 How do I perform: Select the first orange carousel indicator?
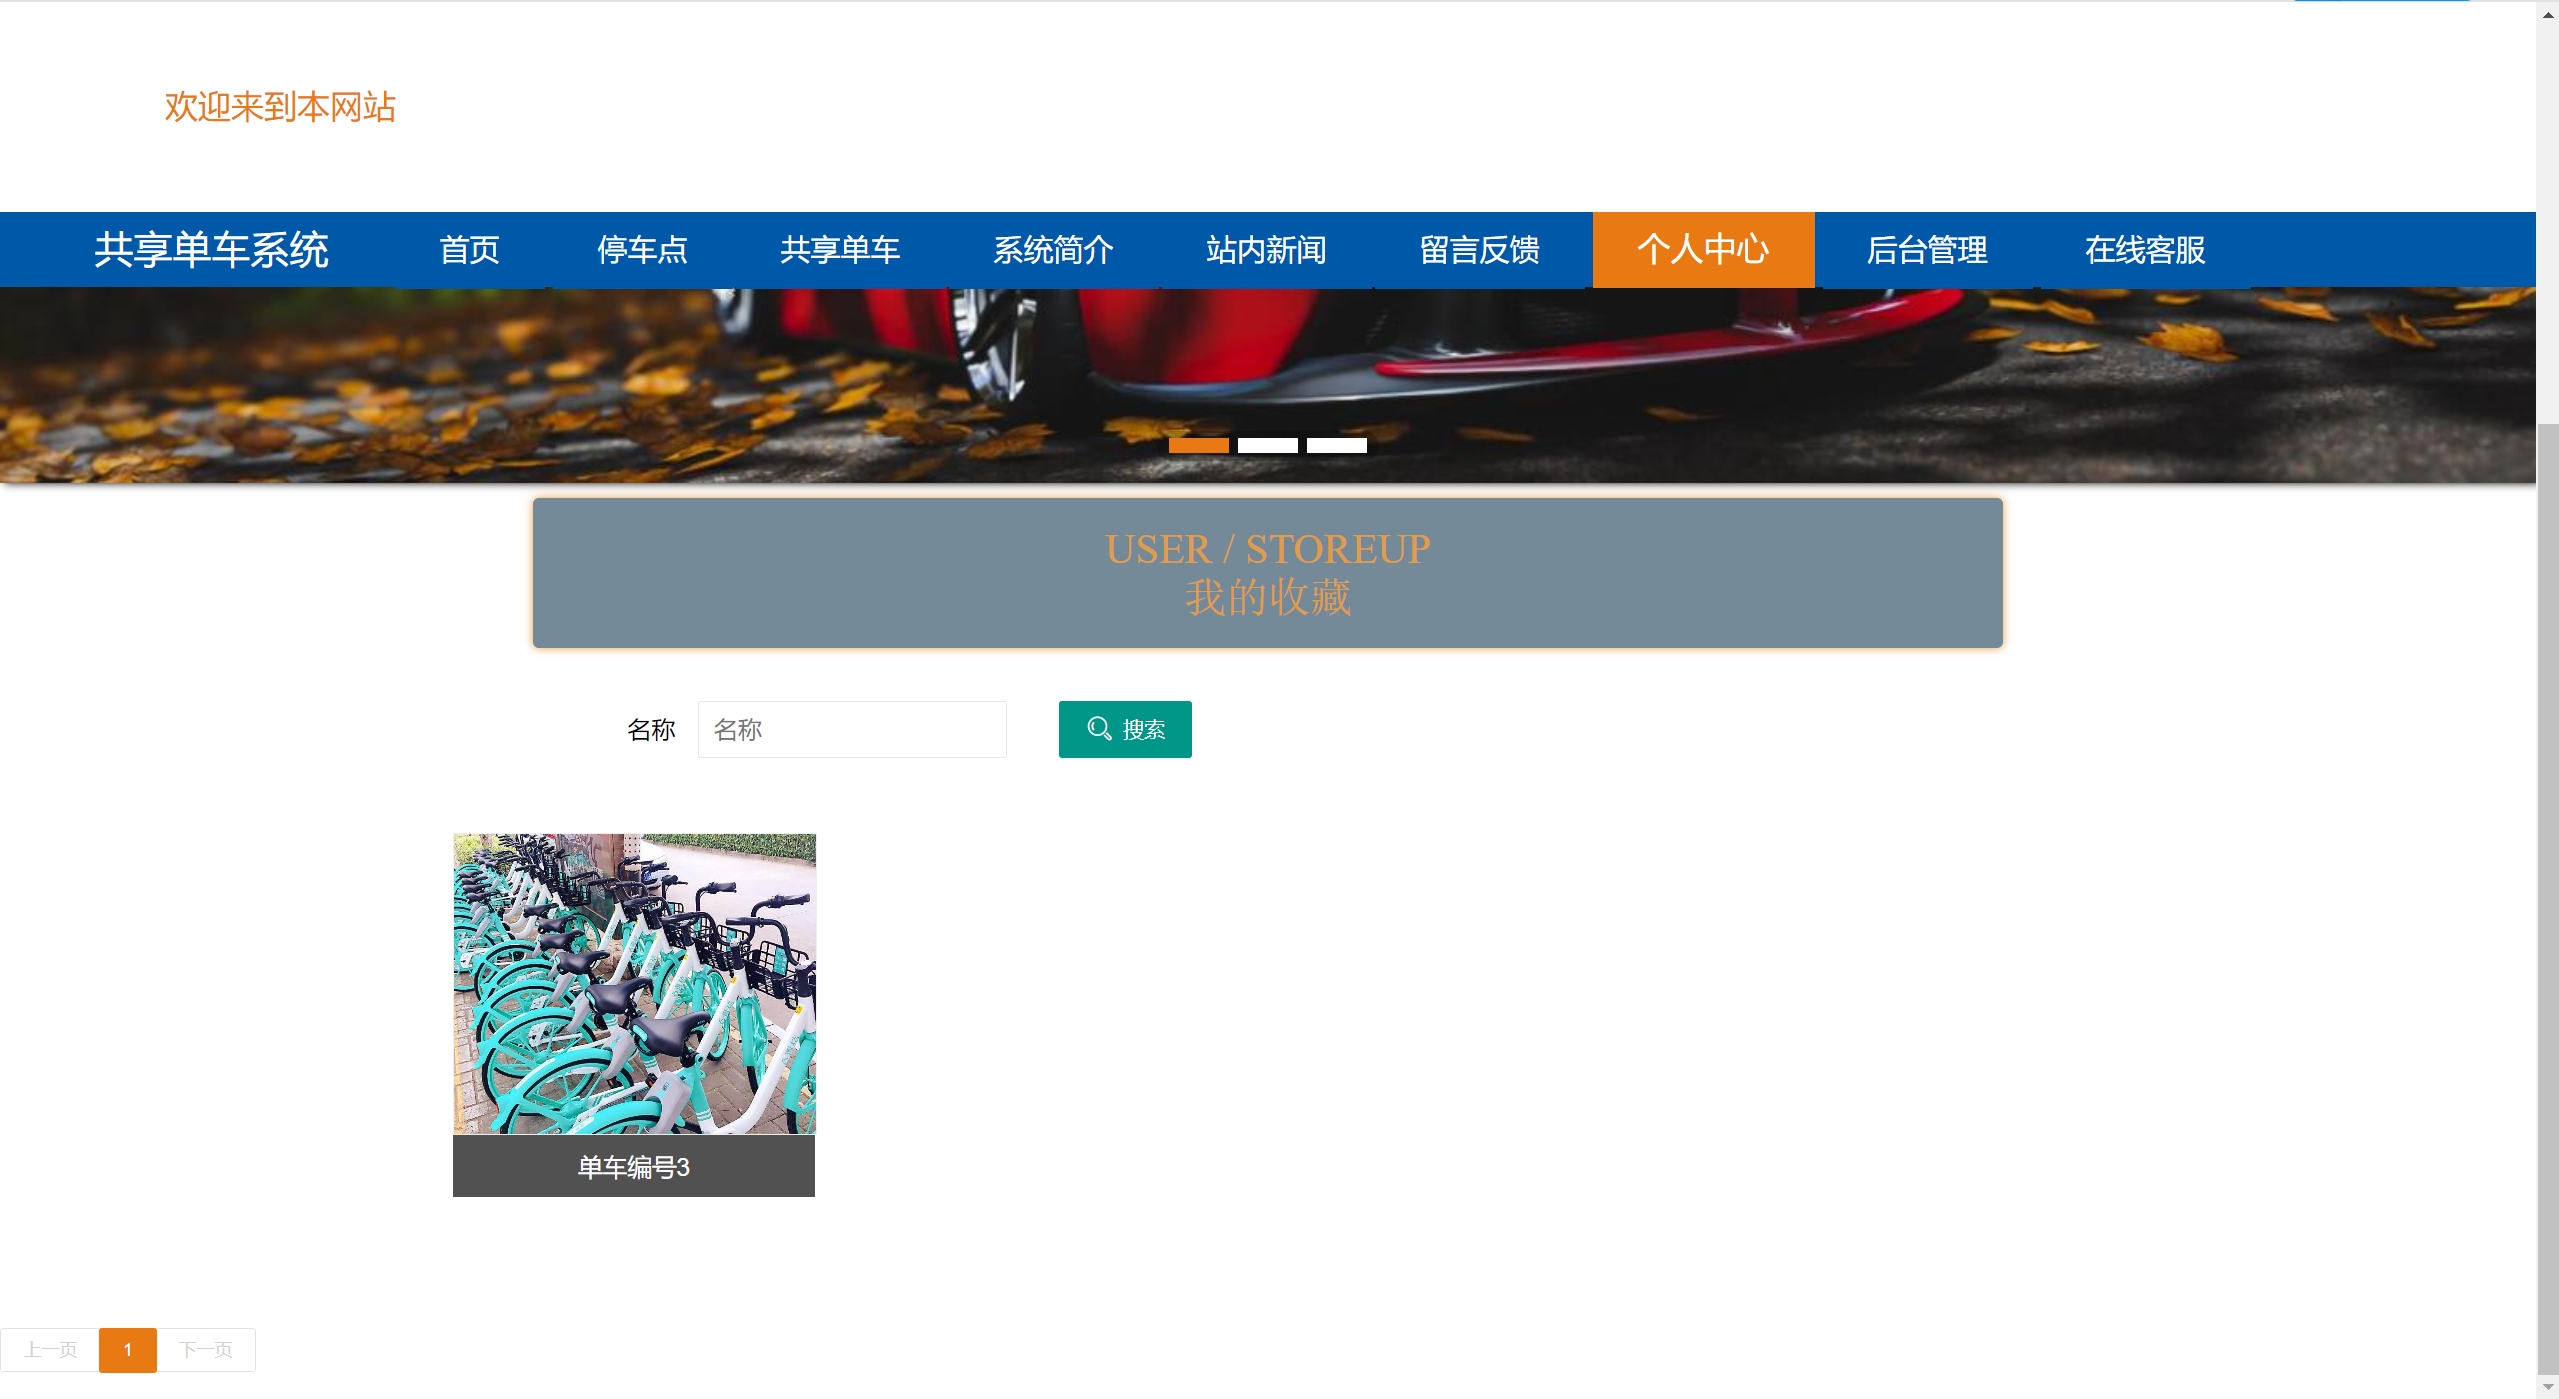coord(1198,446)
